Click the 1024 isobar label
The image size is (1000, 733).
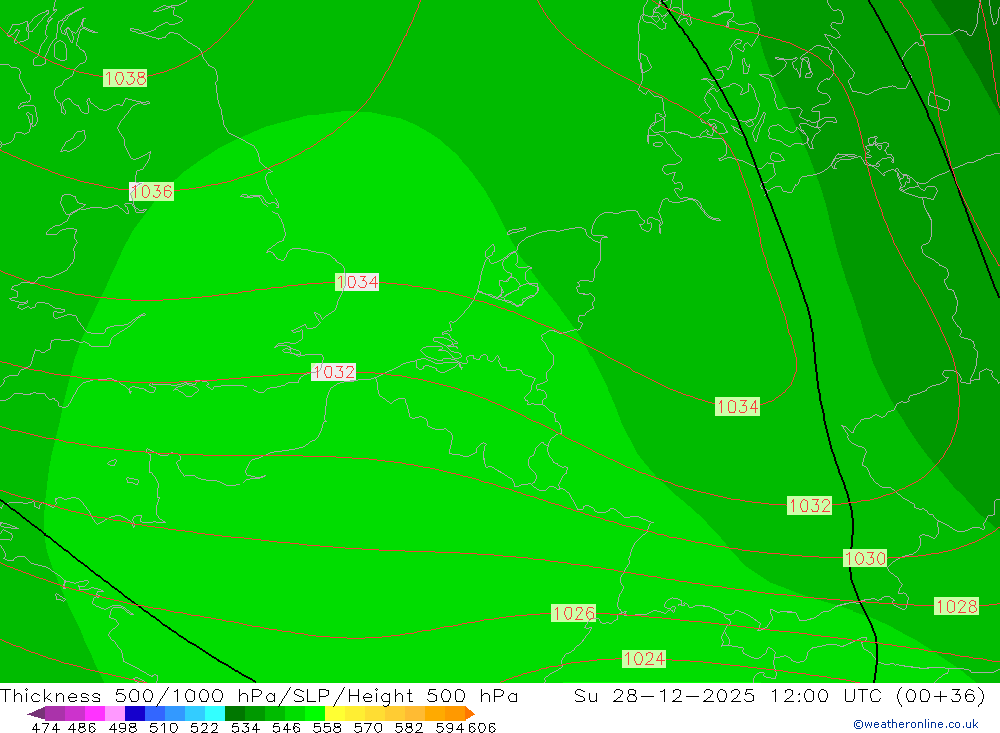(x=644, y=659)
